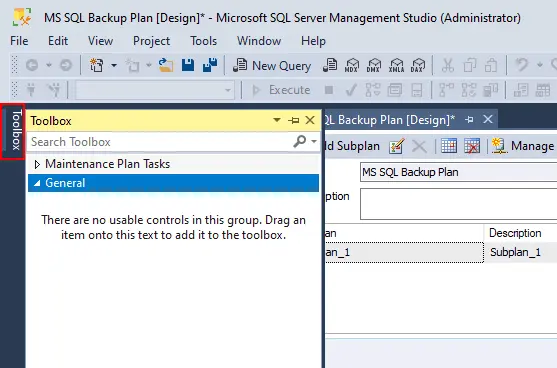Click the collapsed Toolbox side tab

point(16,130)
